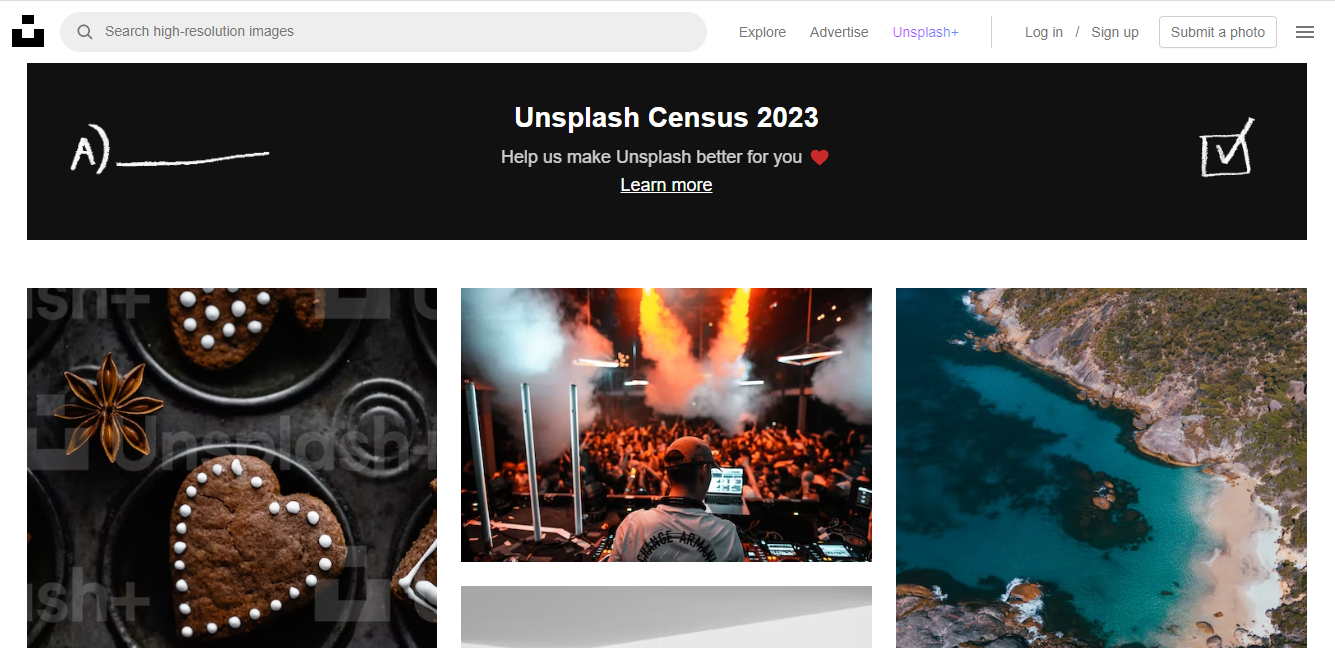The height and width of the screenshot is (648, 1335).
Task: Open the DJ concert crowd photo
Action: coord(666,425)
